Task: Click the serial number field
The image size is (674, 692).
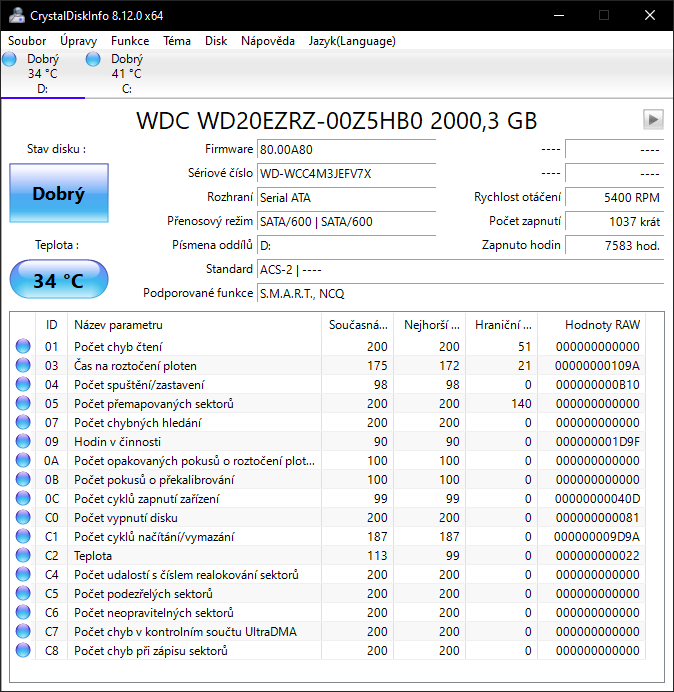Action: 345,173
